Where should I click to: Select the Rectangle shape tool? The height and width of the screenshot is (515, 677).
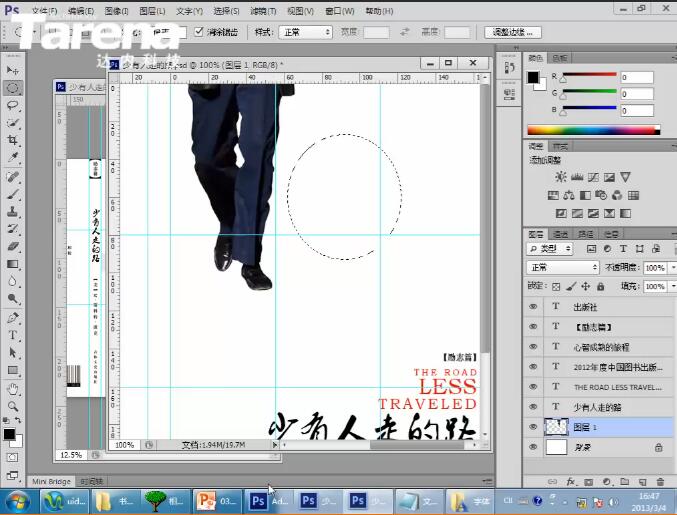[13, 370]
